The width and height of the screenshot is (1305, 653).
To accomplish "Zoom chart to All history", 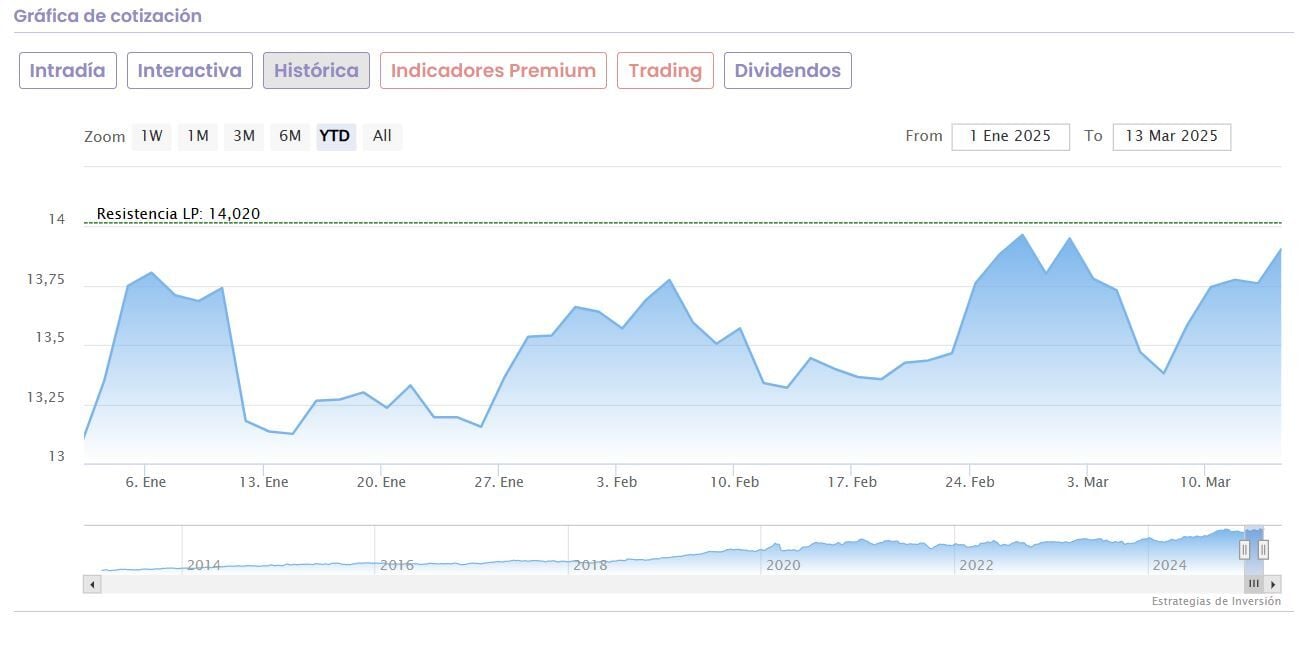I will pyautogui.click(x=382, y=136).
